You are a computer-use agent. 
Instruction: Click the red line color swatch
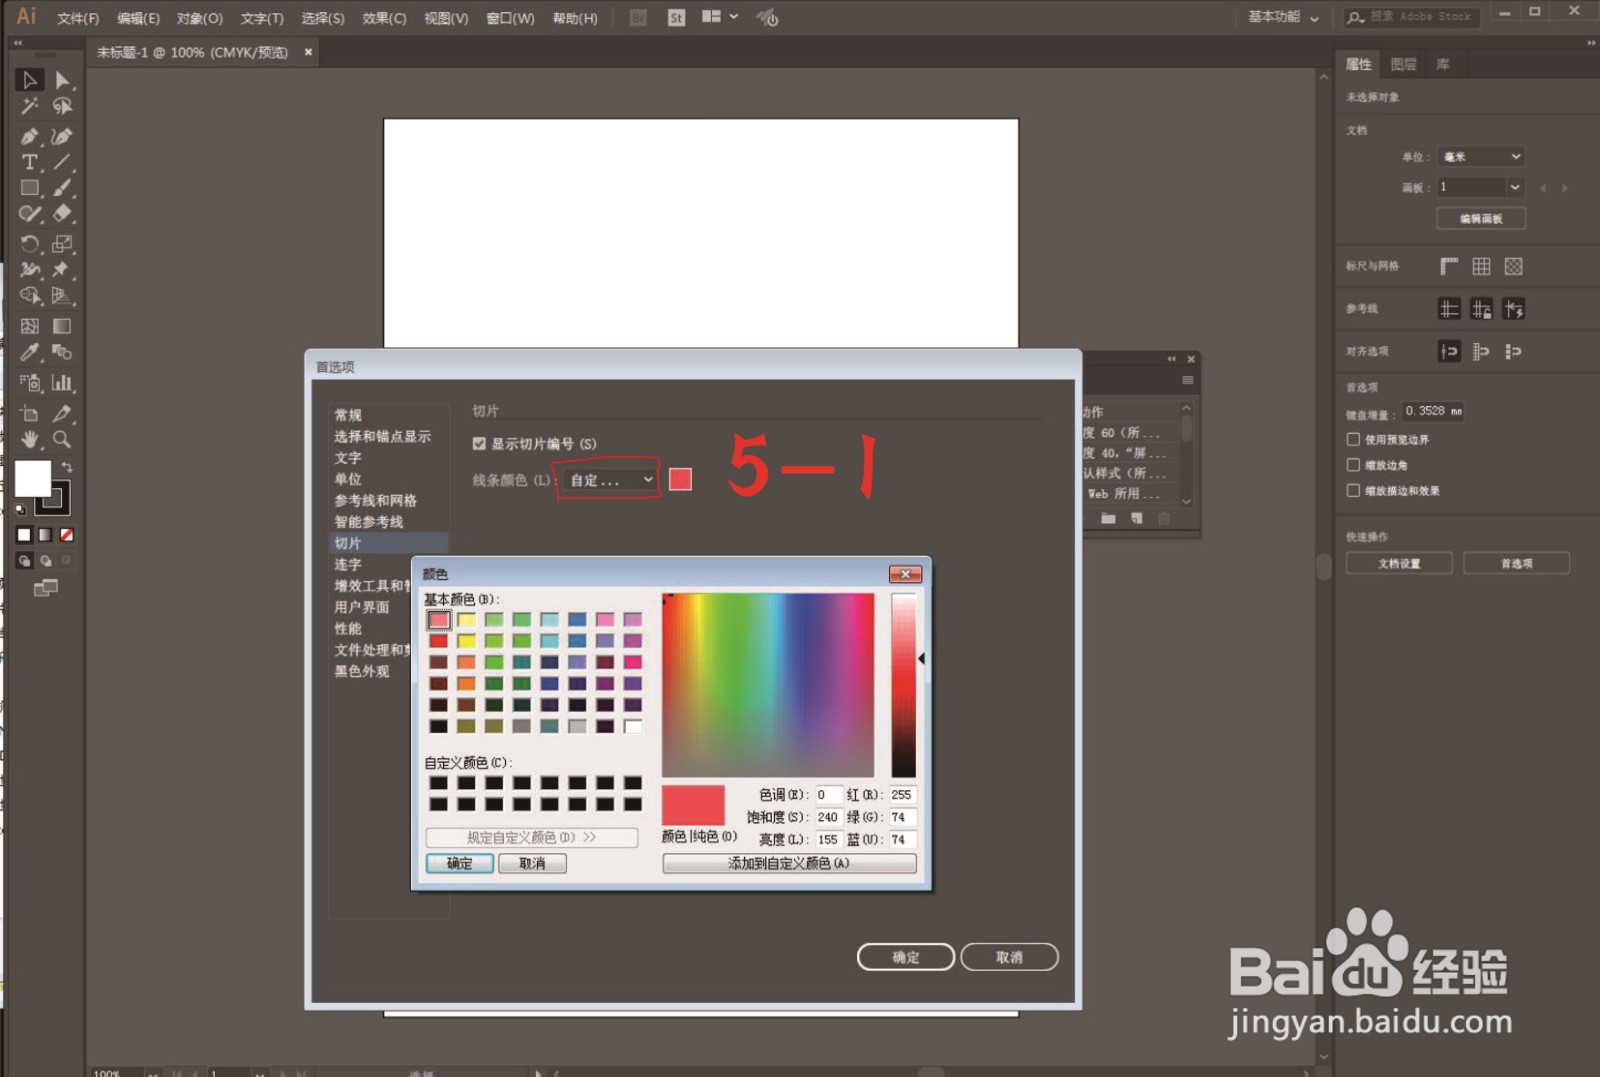point(680,480)
